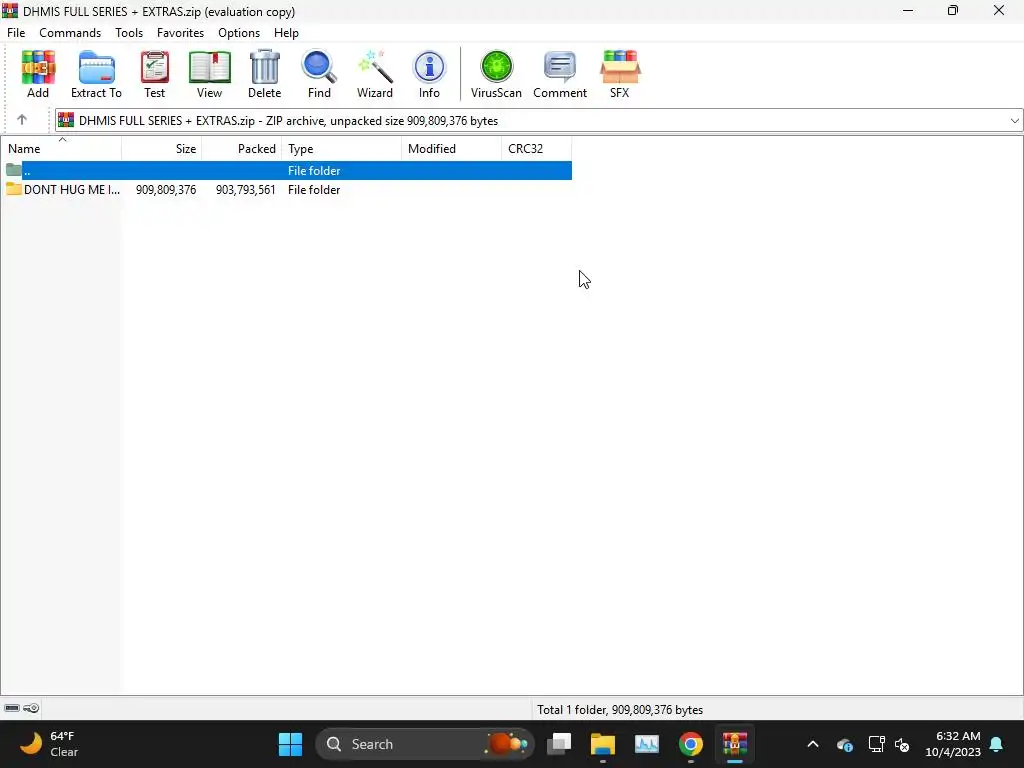Open the resource monitor taskbar app

(647, 744)
